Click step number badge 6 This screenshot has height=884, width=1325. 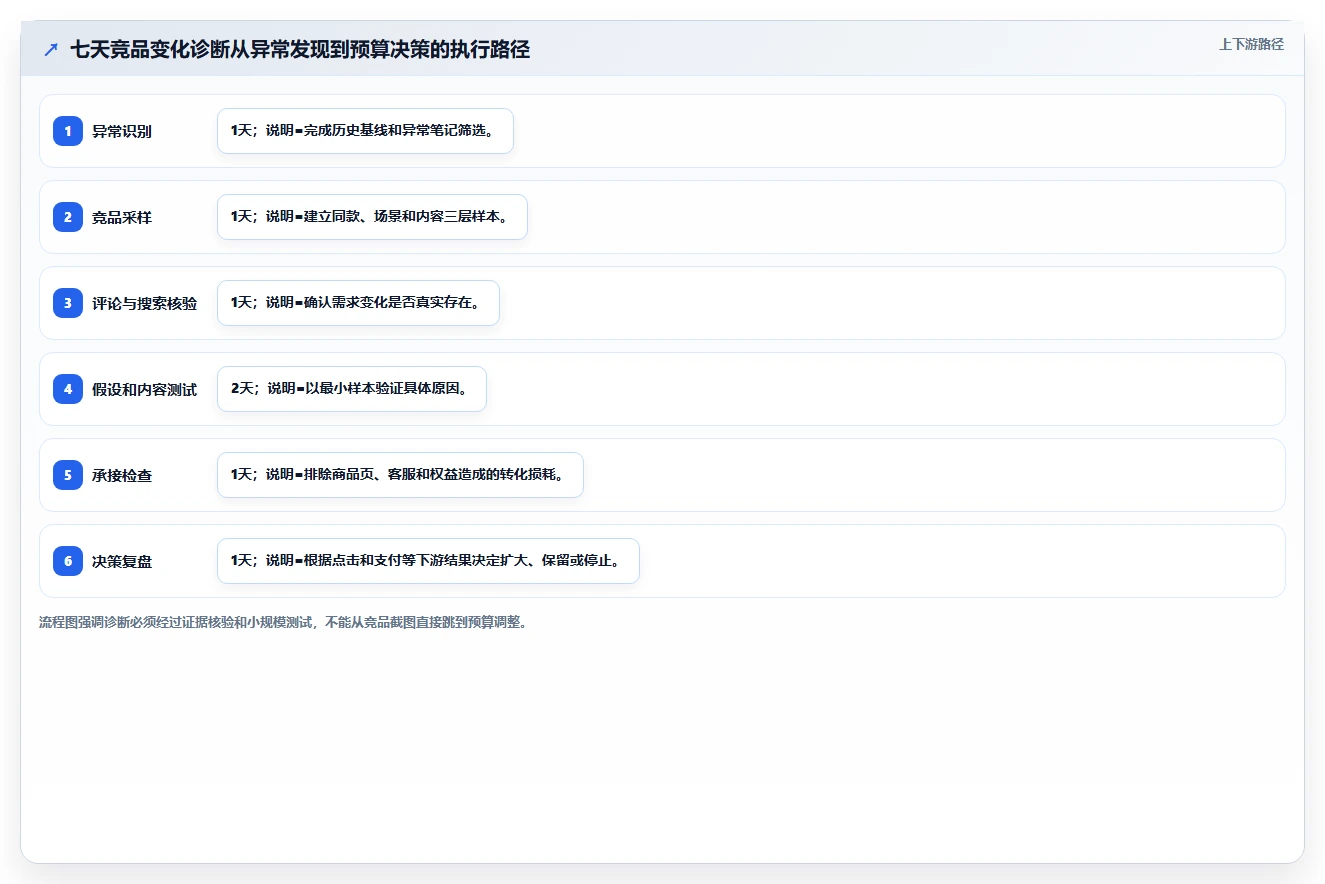[x=68, y=561]
